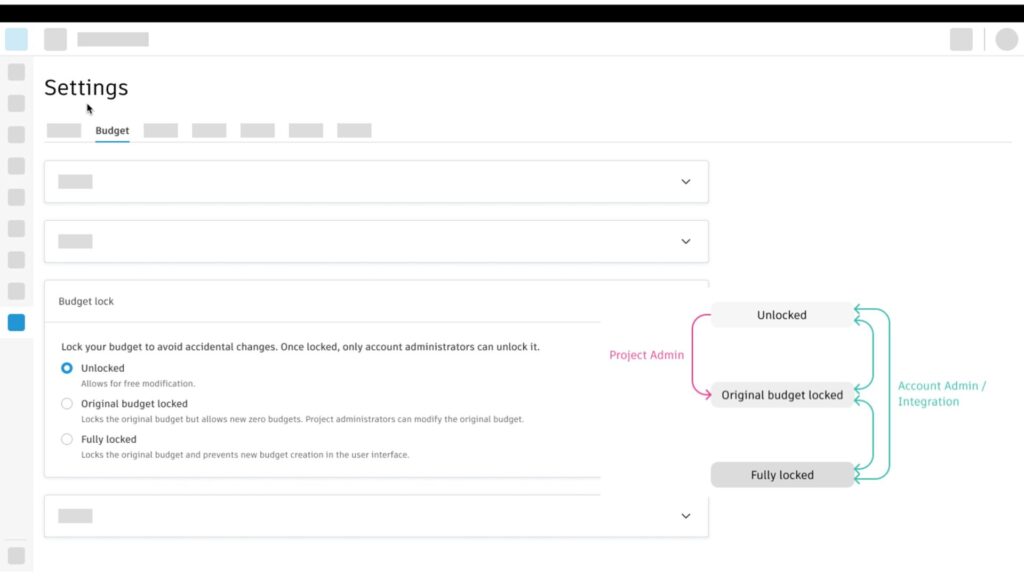Choose the Original budget locked radio option
This screenshot has width=1024, height=576.
pyautogui.click(x=67, y=404)
